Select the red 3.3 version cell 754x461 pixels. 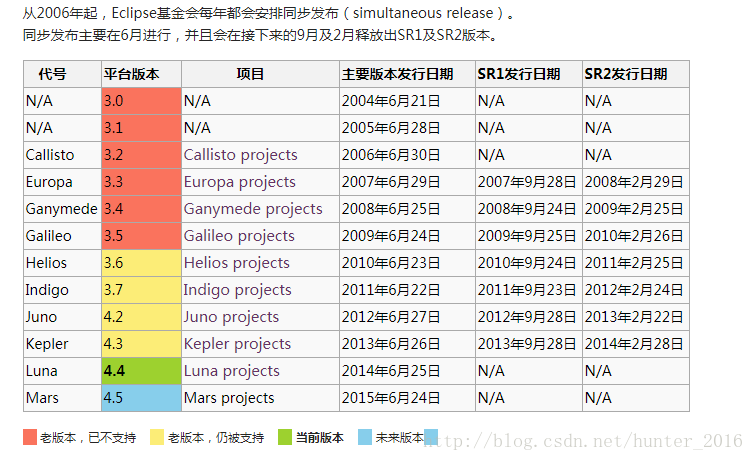141,182
